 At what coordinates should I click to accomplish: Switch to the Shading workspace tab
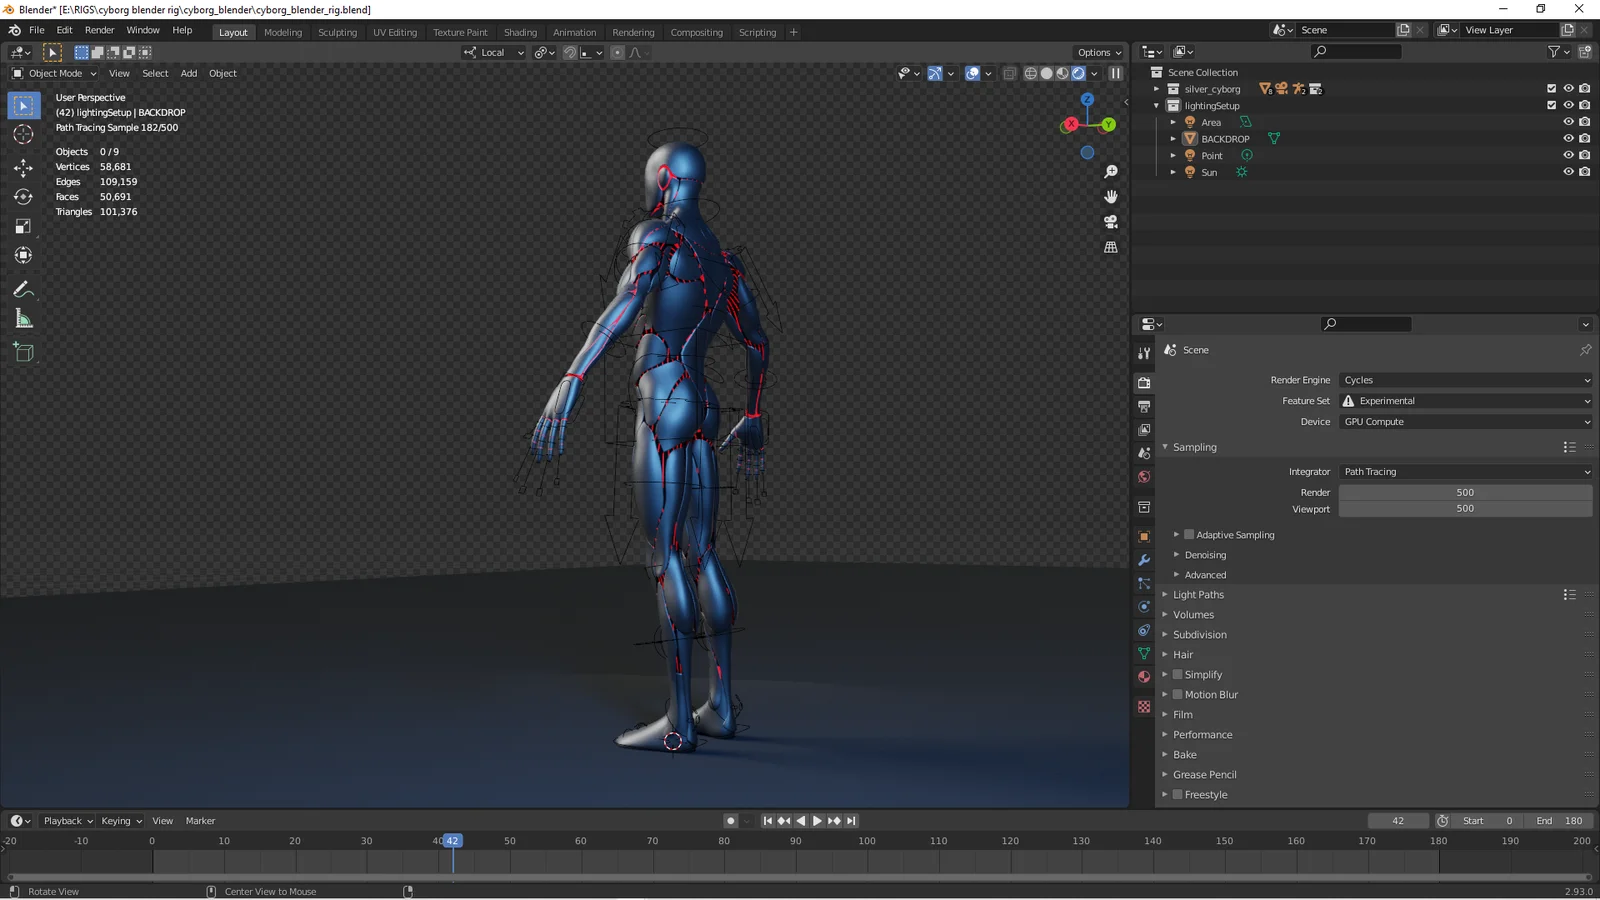click(x=520, y=32)
